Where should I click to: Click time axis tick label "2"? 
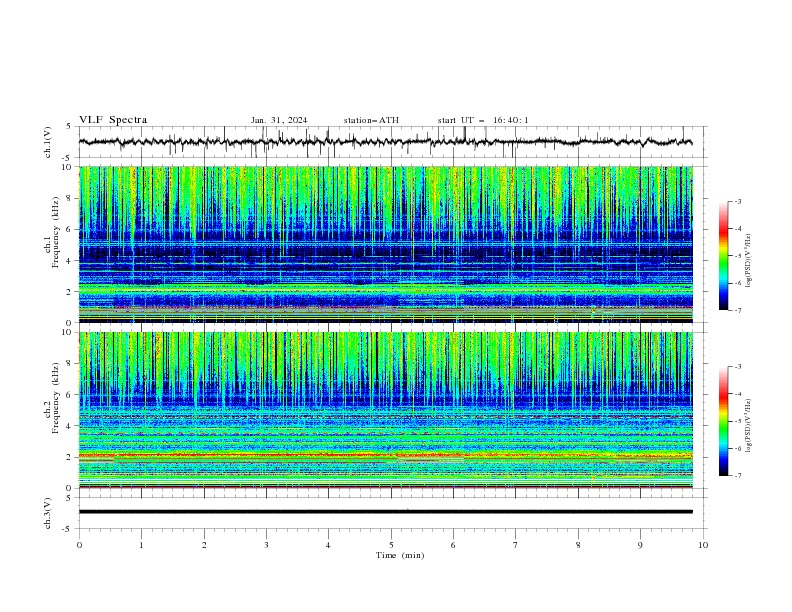204,545
